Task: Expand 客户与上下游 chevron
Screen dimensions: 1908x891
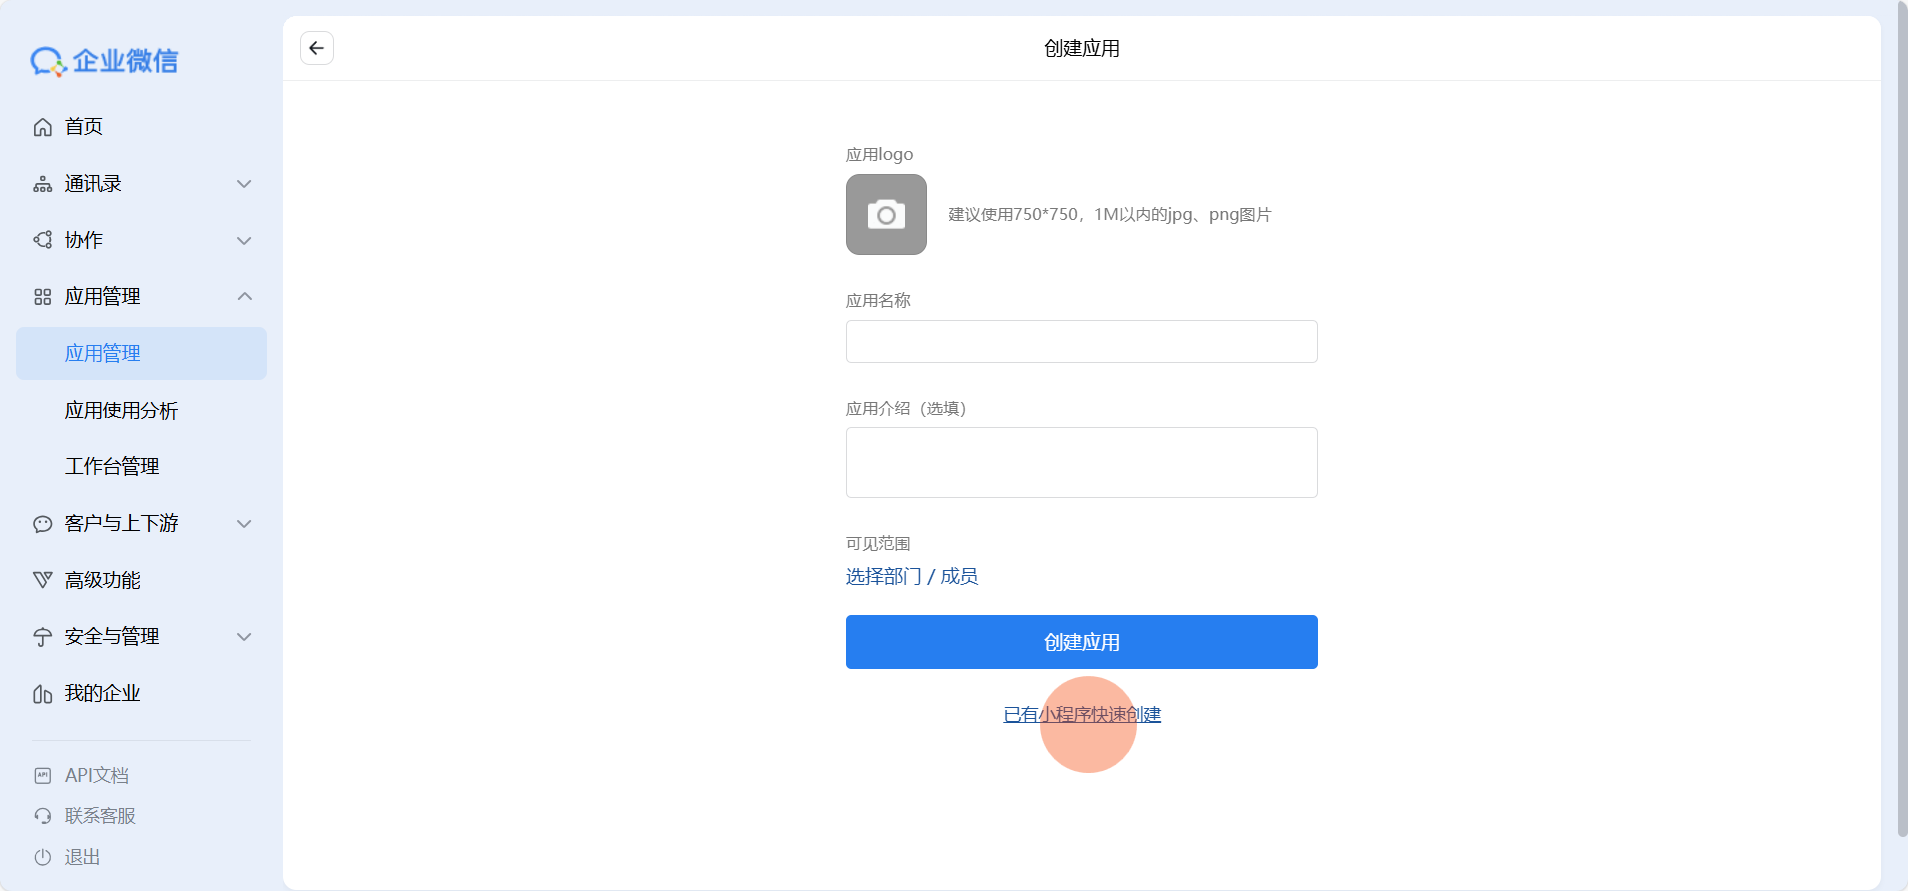Action: pos(244,524)
